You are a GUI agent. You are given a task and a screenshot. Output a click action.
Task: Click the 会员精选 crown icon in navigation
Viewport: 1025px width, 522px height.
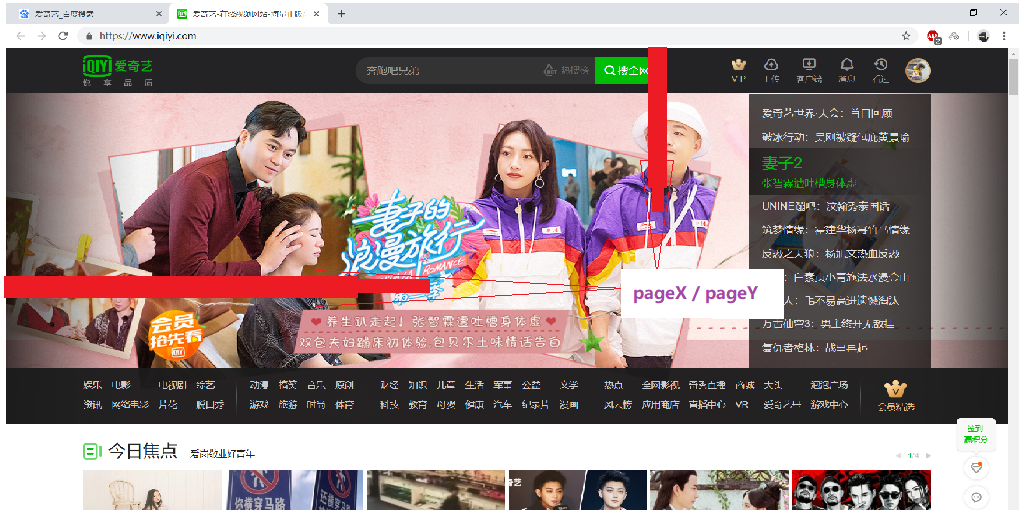pos(896,390)
